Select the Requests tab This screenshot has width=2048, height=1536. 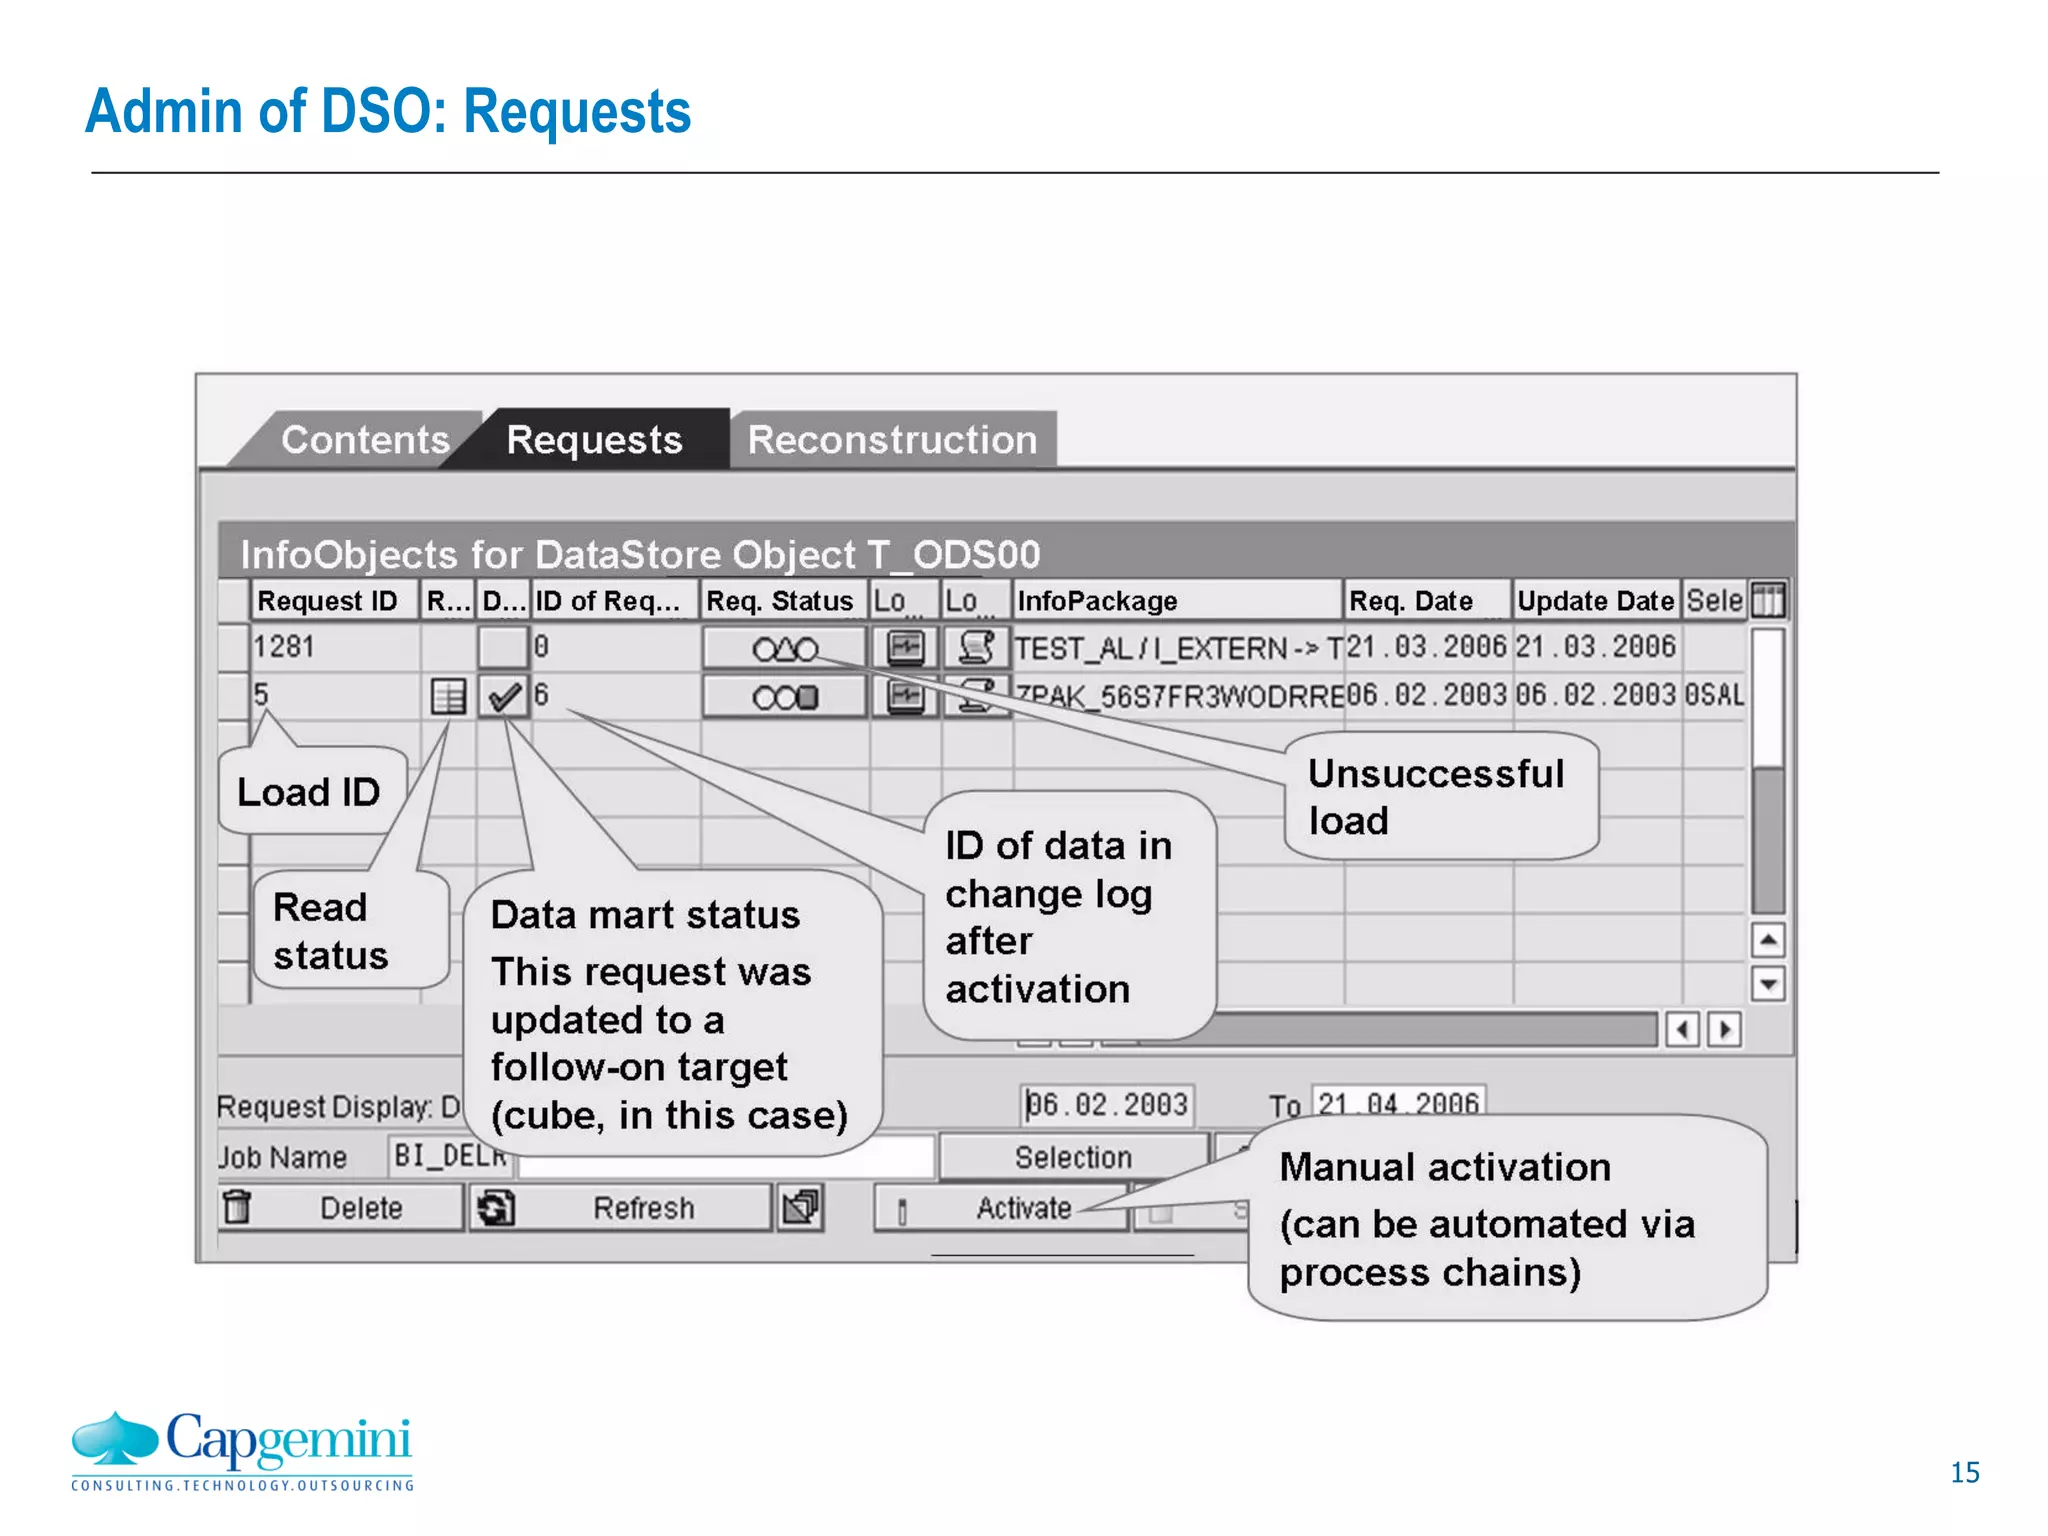click(x=594, y=440)
